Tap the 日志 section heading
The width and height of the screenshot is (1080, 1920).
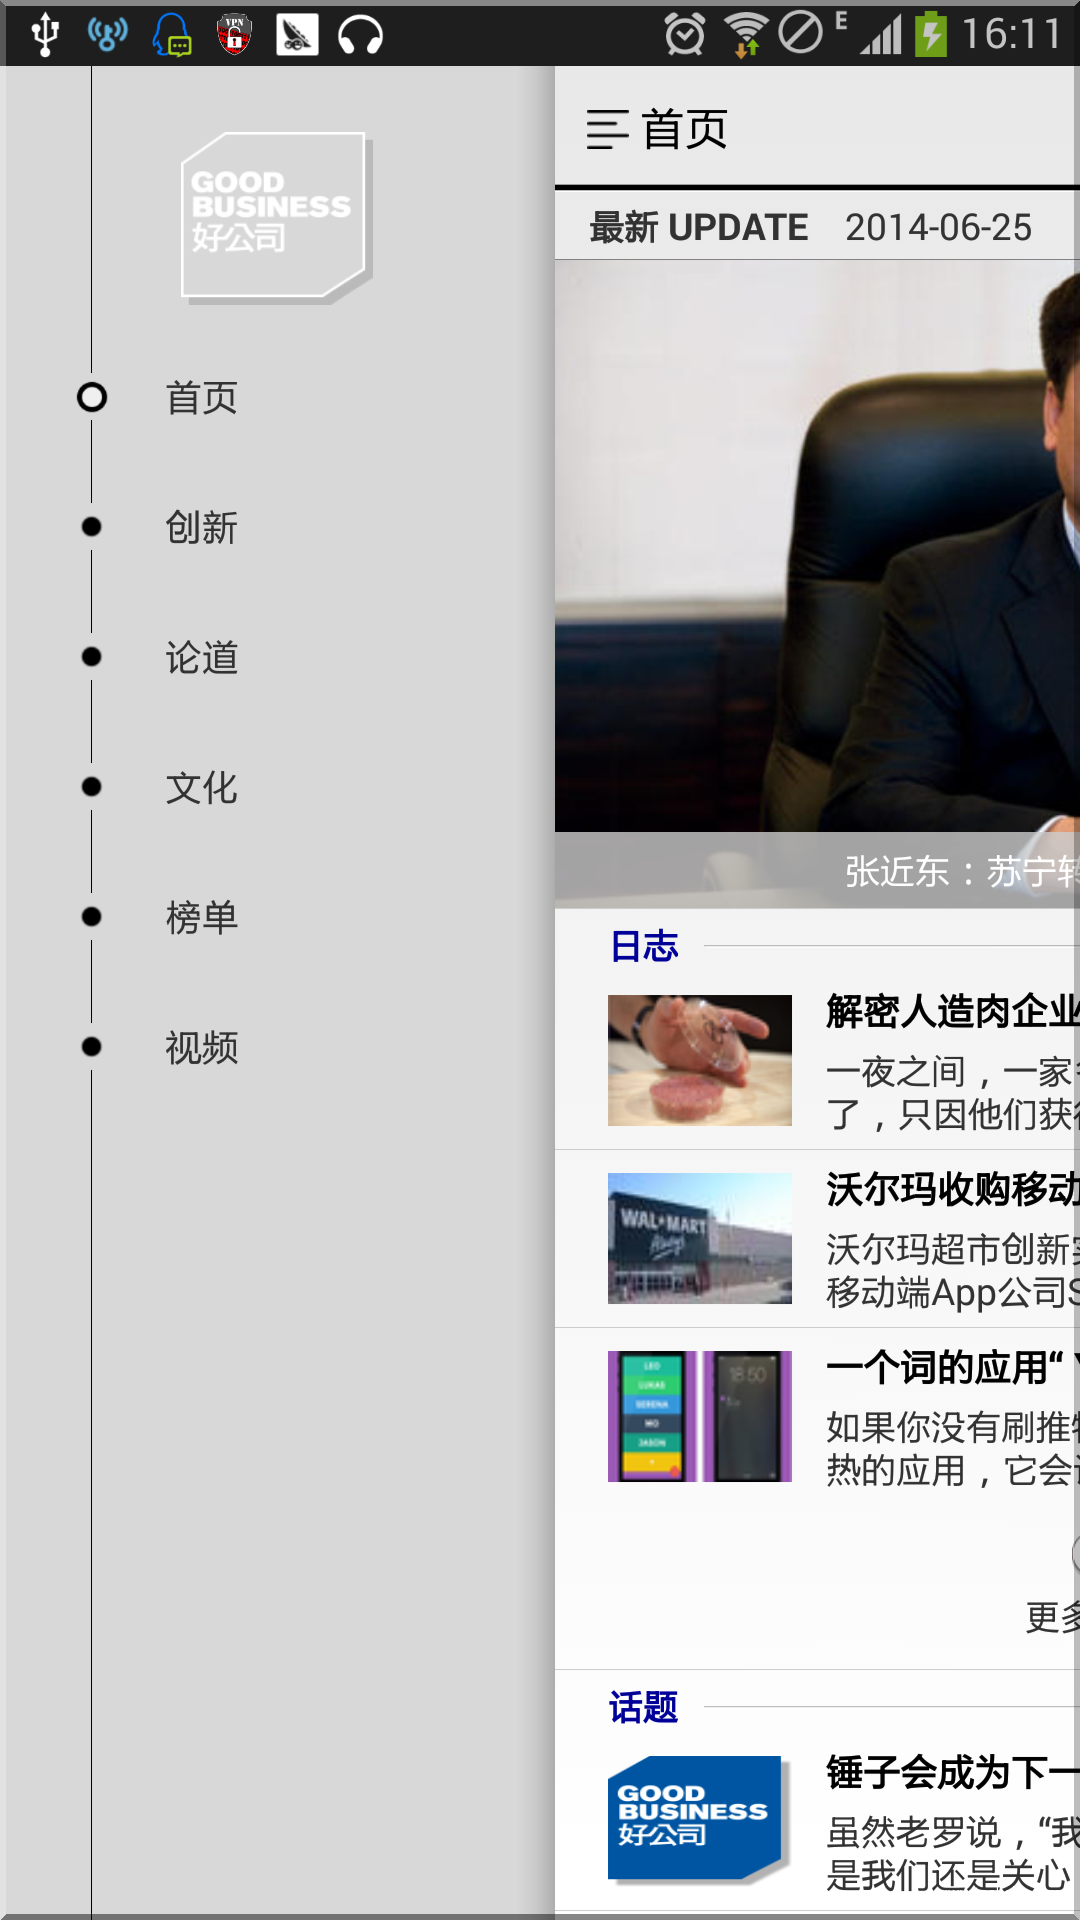point(644,946)
